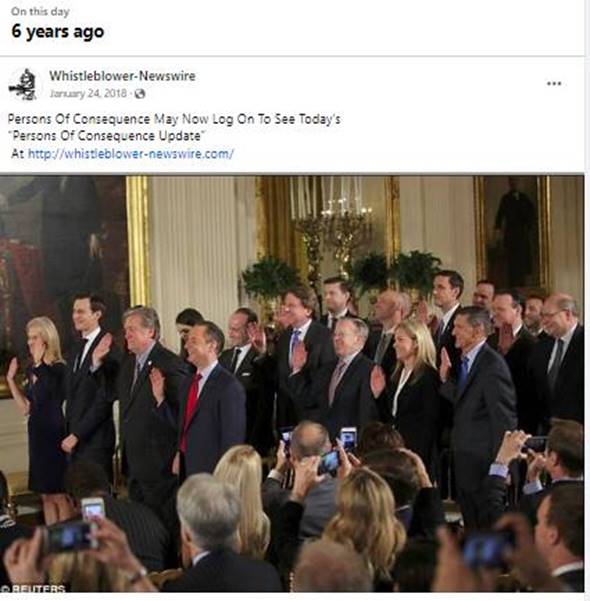Click the dark standing-figure portrait painting
This screenshot has height=601, width=590.
(514, 234)
